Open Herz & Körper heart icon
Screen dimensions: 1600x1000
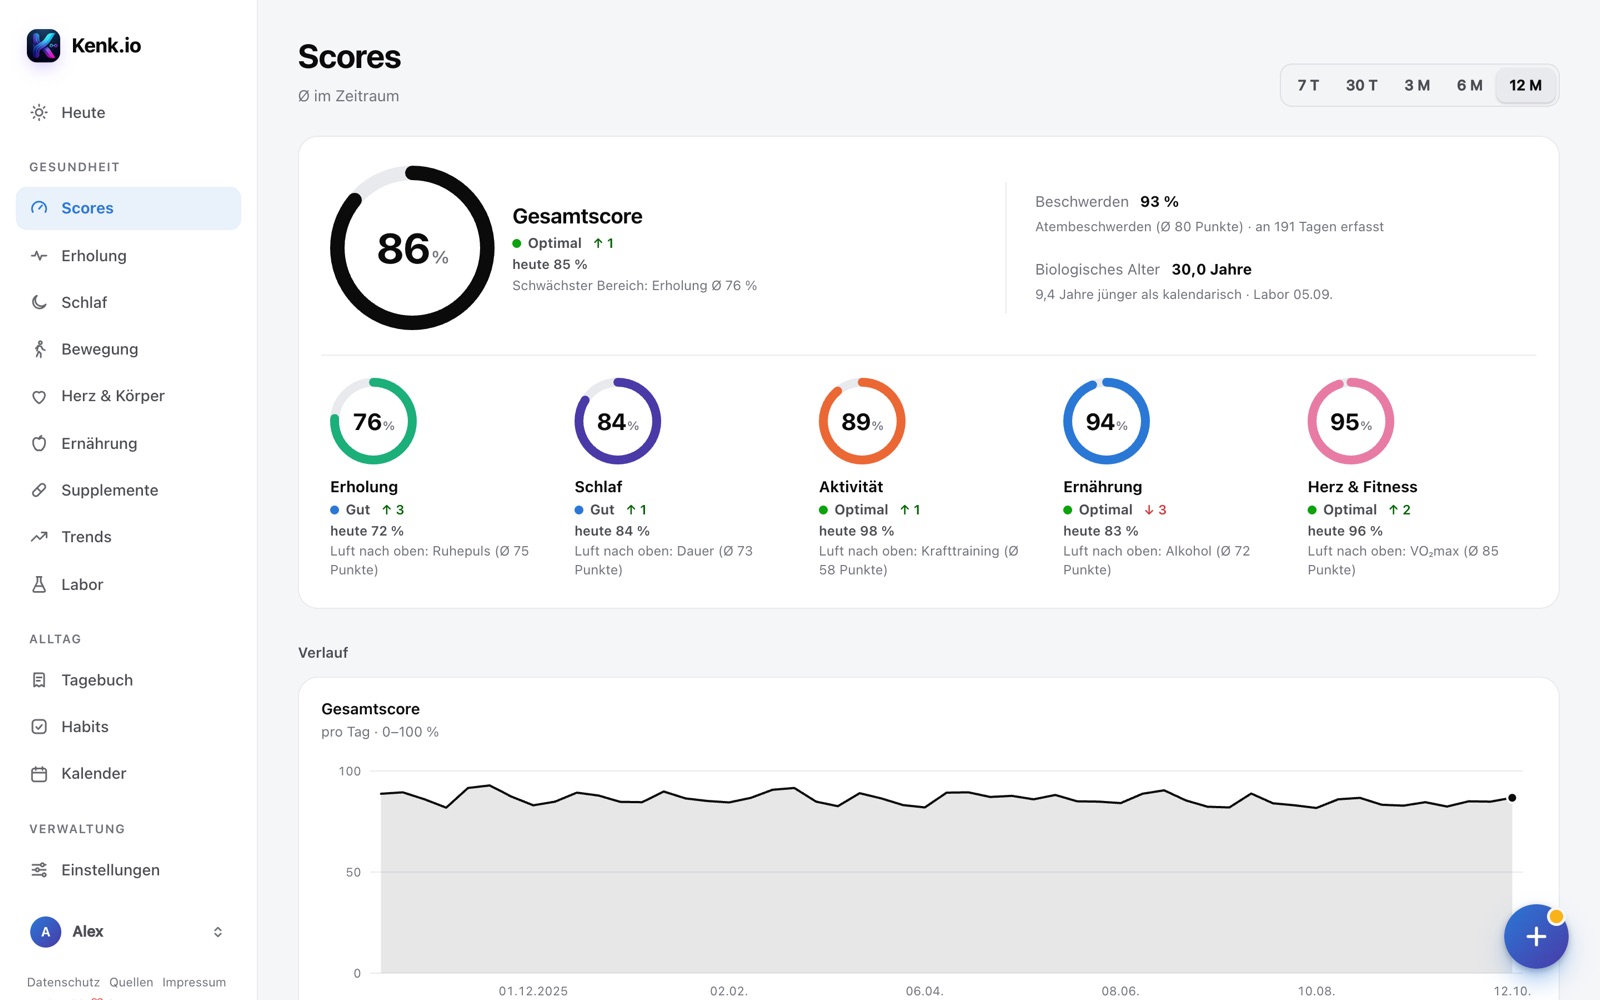(x=39, y=396)
